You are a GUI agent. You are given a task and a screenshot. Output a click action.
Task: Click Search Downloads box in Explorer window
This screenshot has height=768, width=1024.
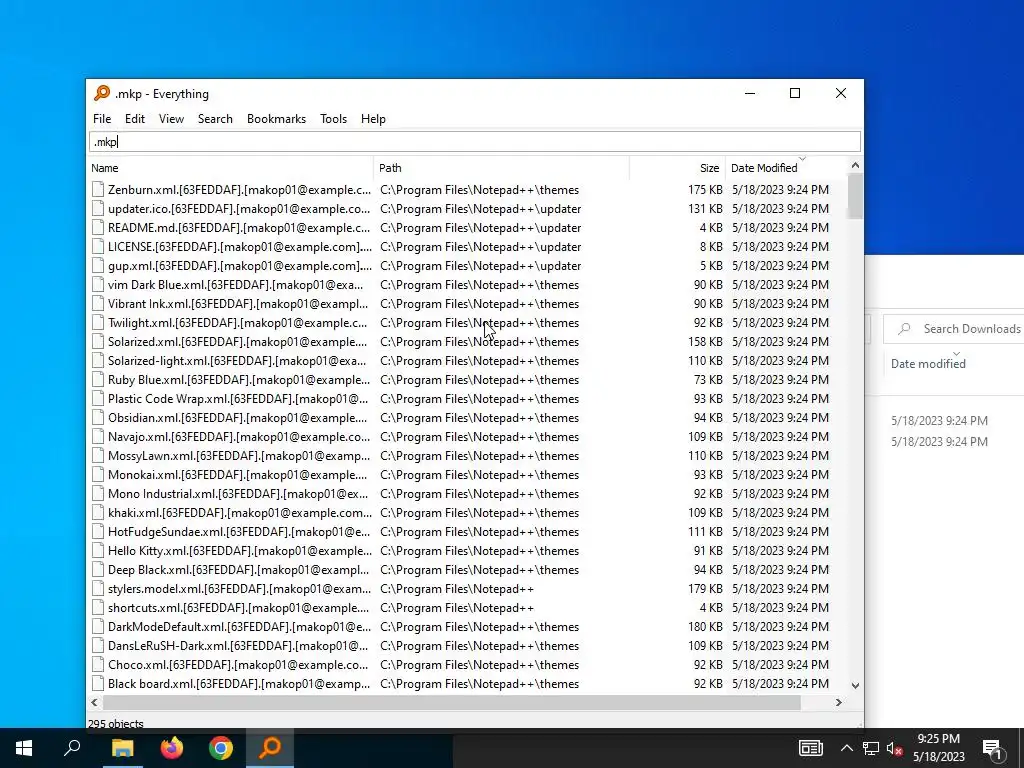954,329
